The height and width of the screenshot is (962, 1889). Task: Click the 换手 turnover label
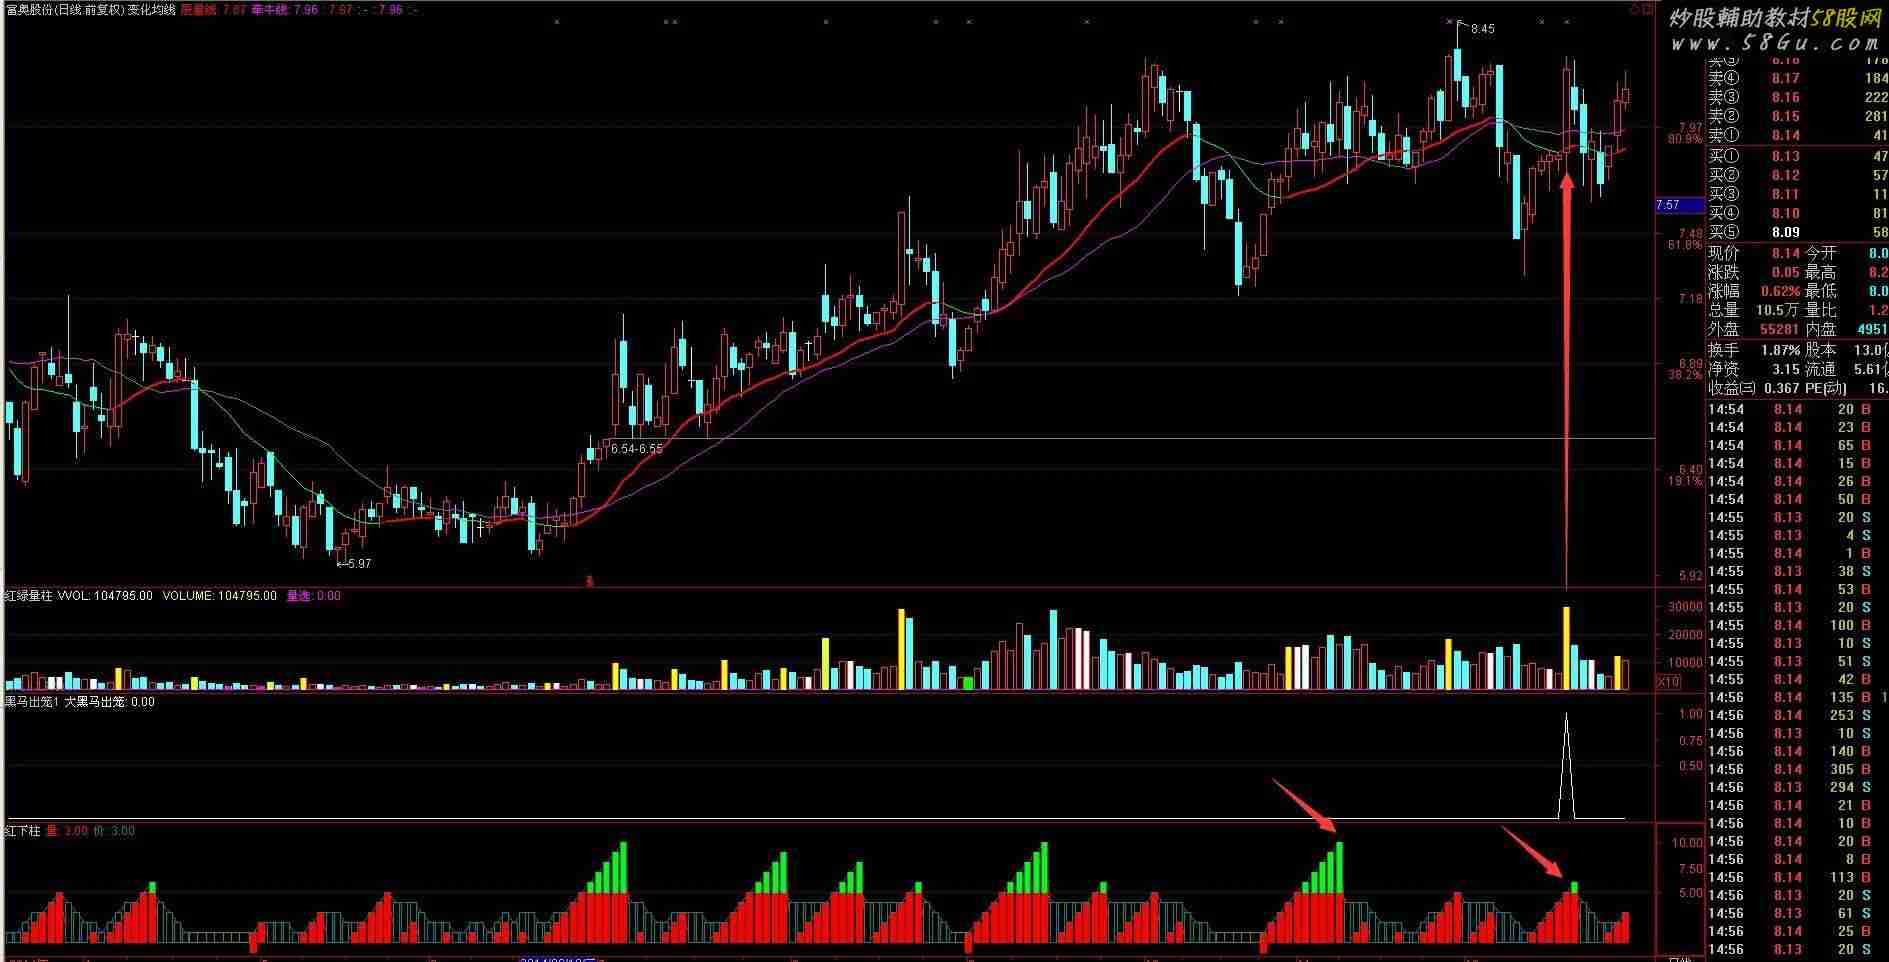tap(1724, 350)
